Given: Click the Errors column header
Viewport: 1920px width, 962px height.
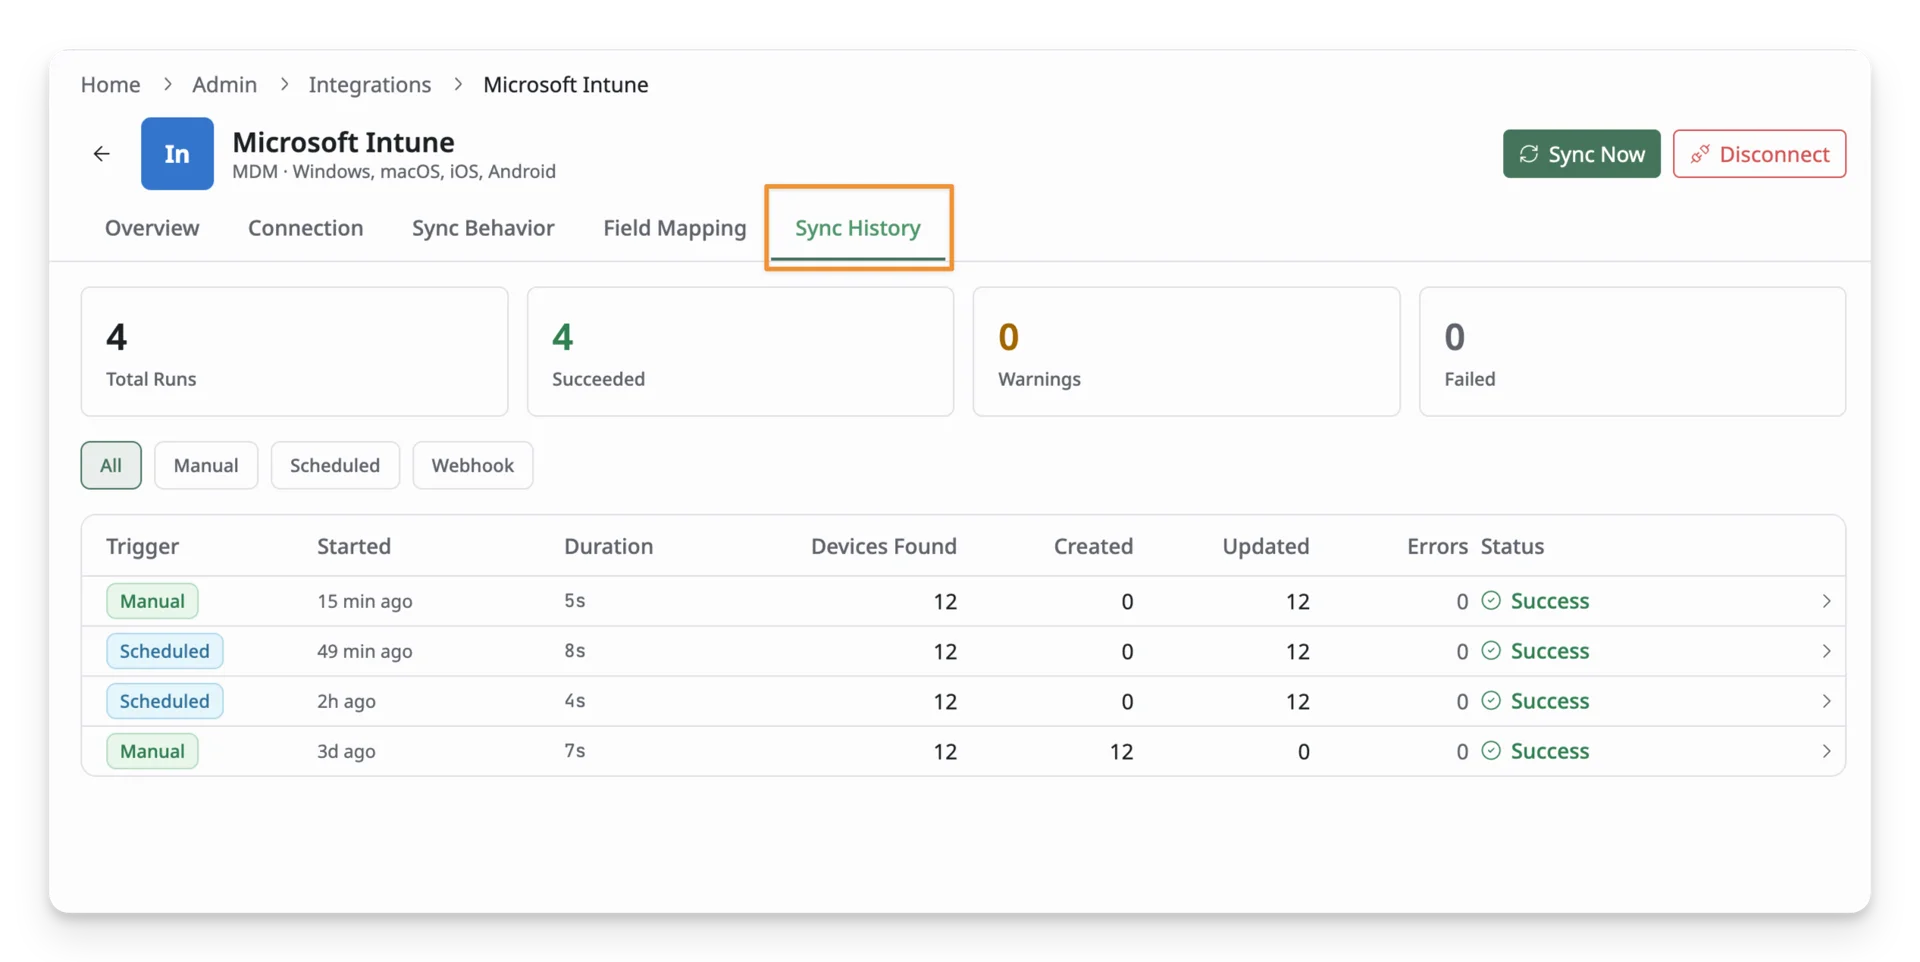Looking at the screenshot, I should pos(1437,546).
